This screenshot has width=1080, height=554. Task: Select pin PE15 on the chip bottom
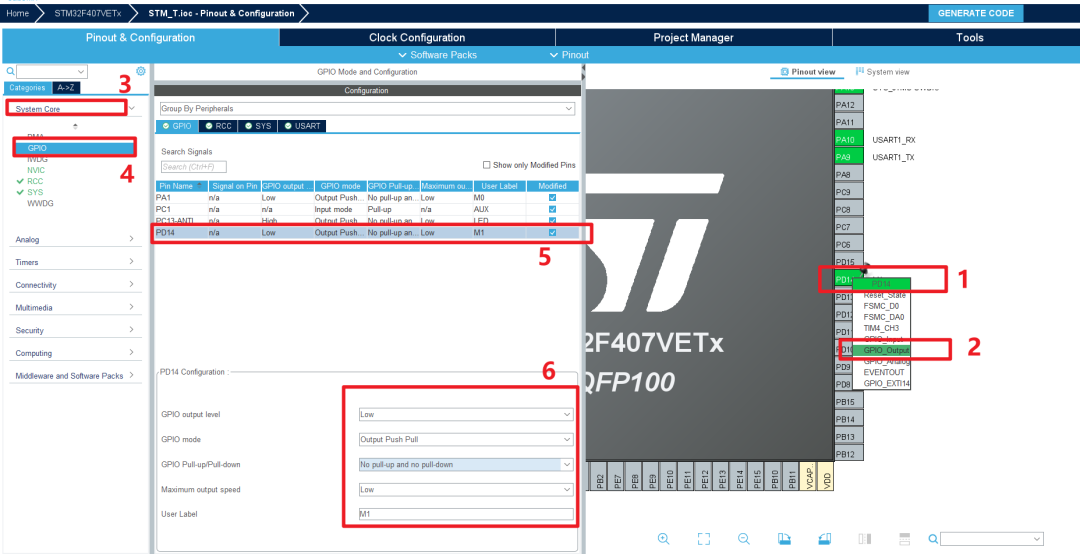click(x=757, y=476)
